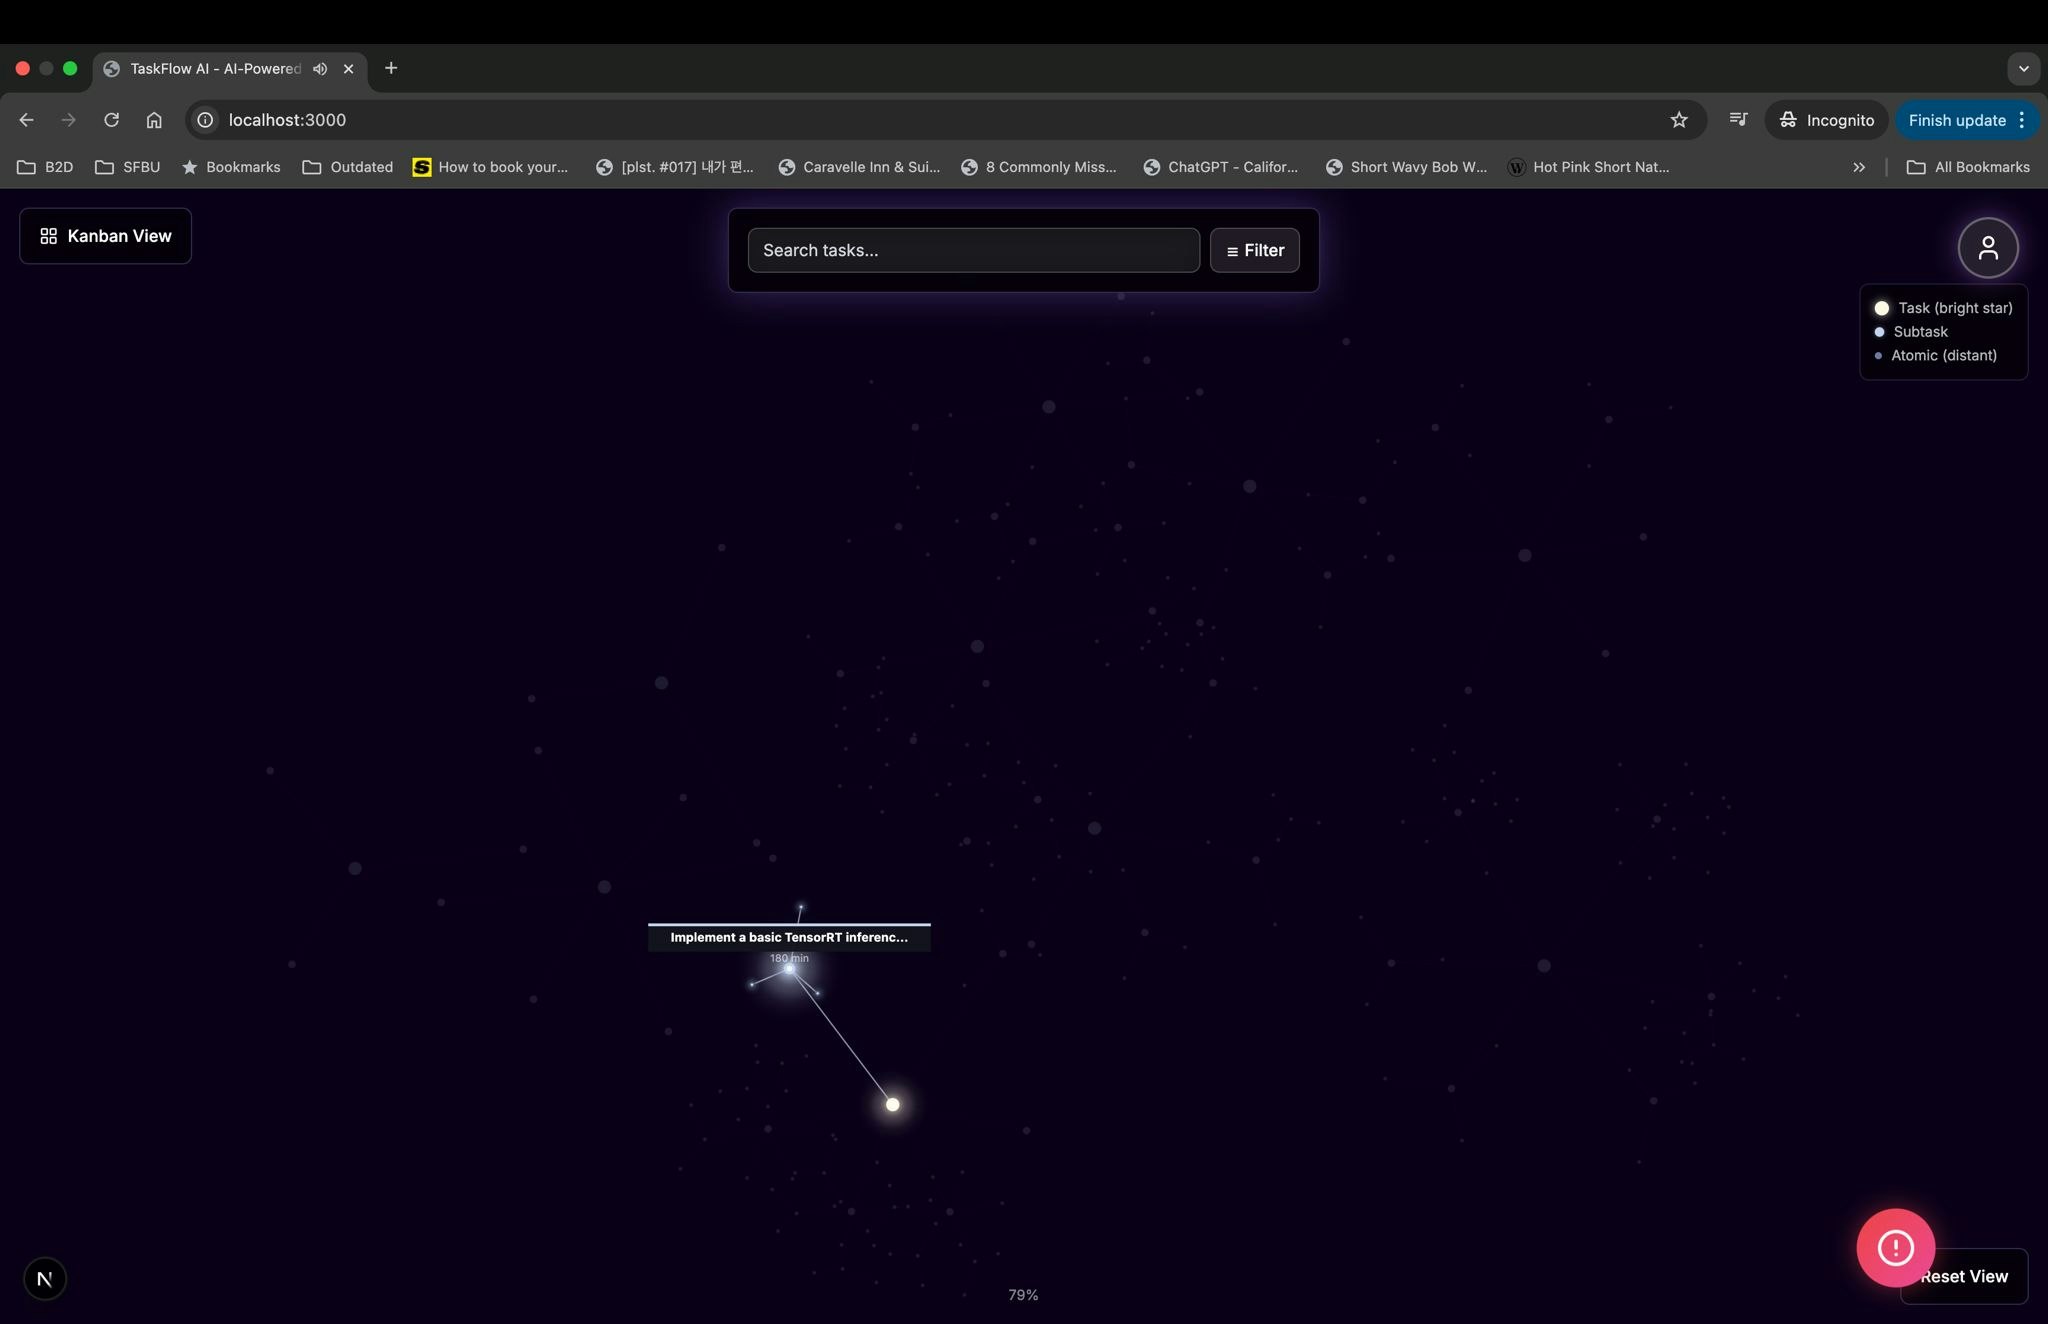Viewport: 2048px width, 1324px height.
Task: Click the pink alert notification icon
Action: point(1894,1247)
